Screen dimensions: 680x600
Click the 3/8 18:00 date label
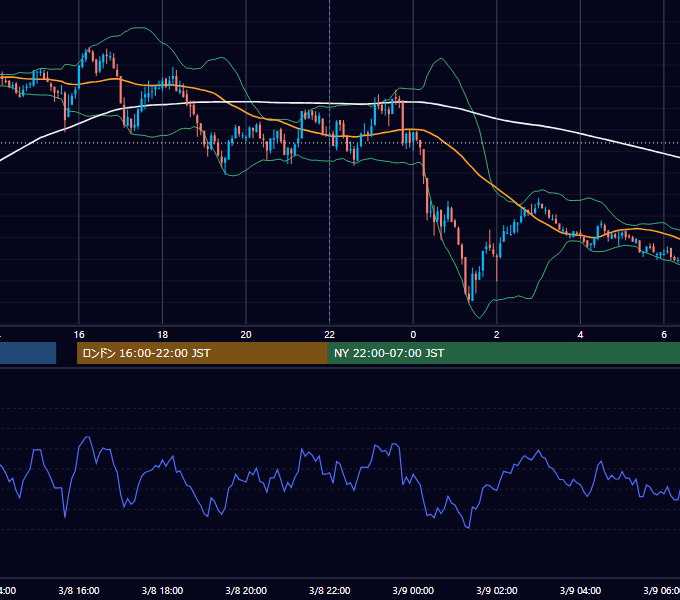tap(163, 590)
